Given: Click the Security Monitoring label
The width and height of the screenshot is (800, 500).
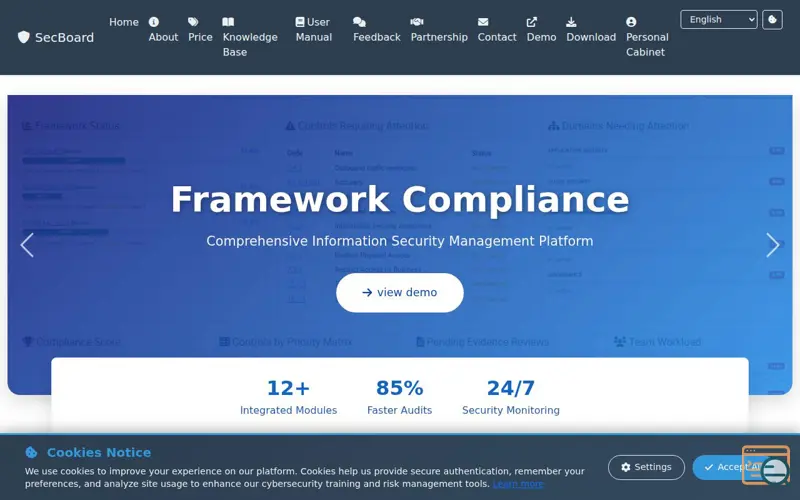Looking at the screenshot, I should pyautogui.click(x=511, y=410).
